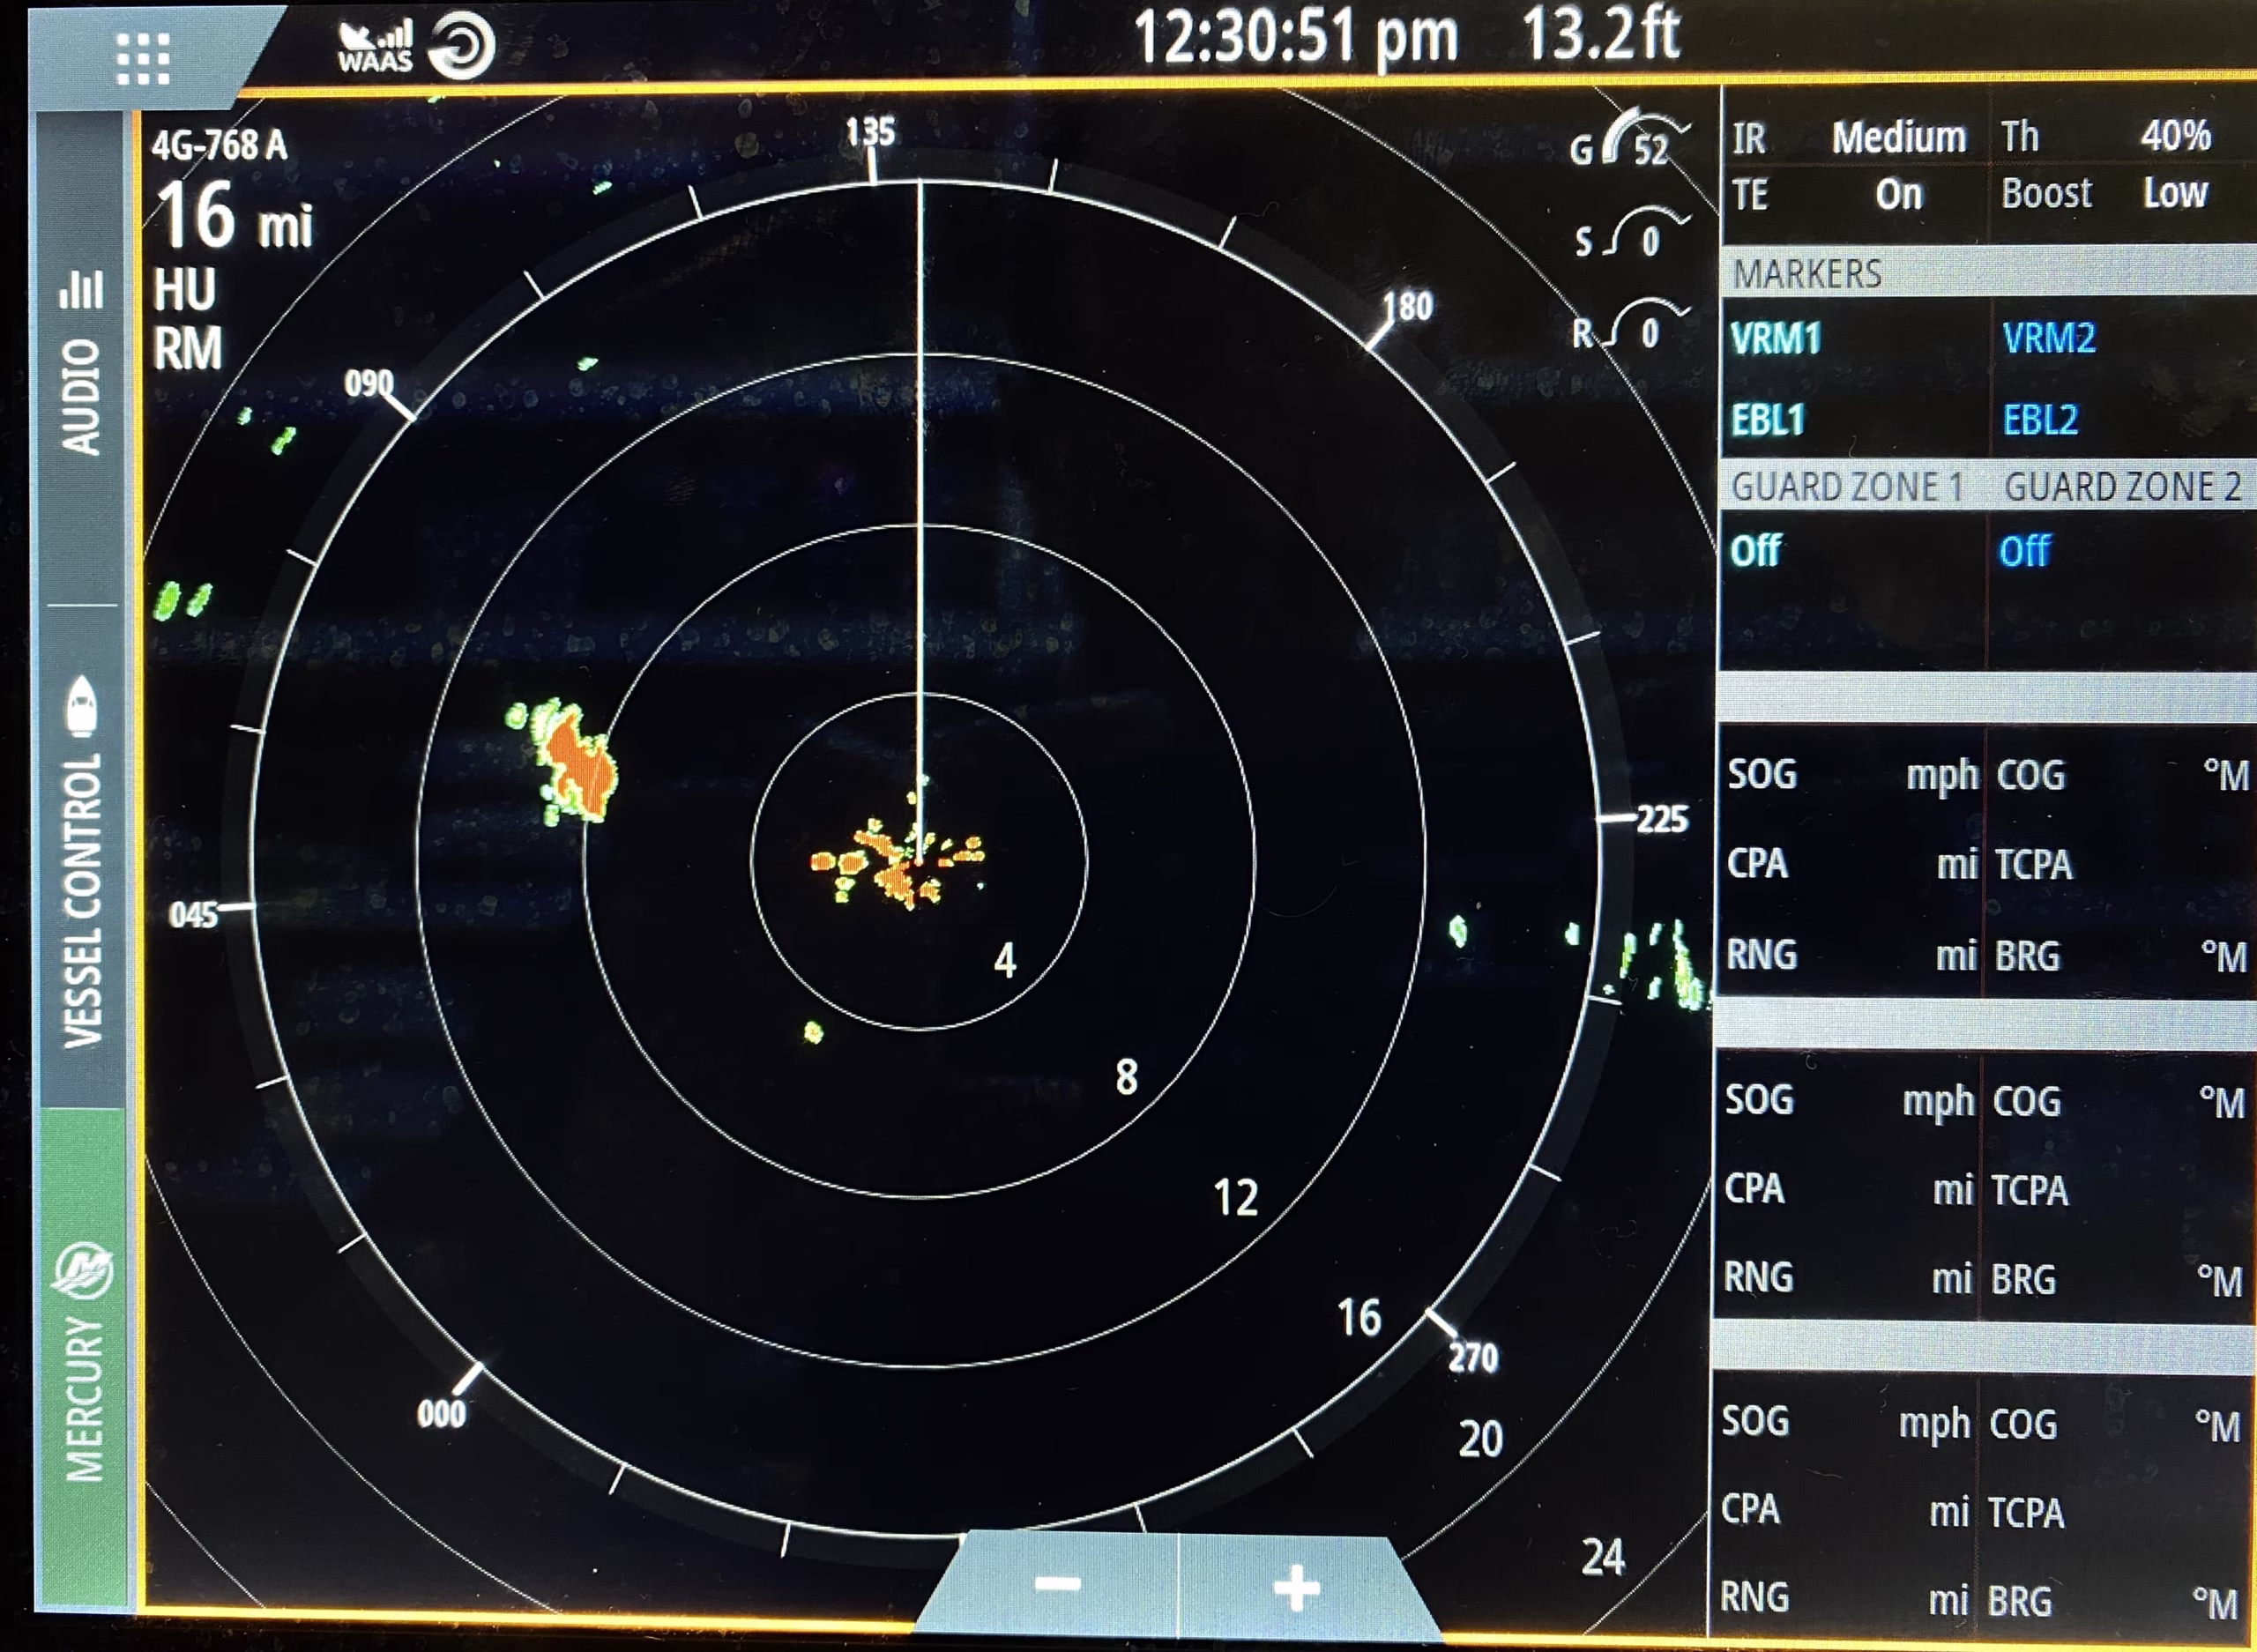Tap the 180 bearing scale mark

pyautogui.click(x=1408, y=306)
